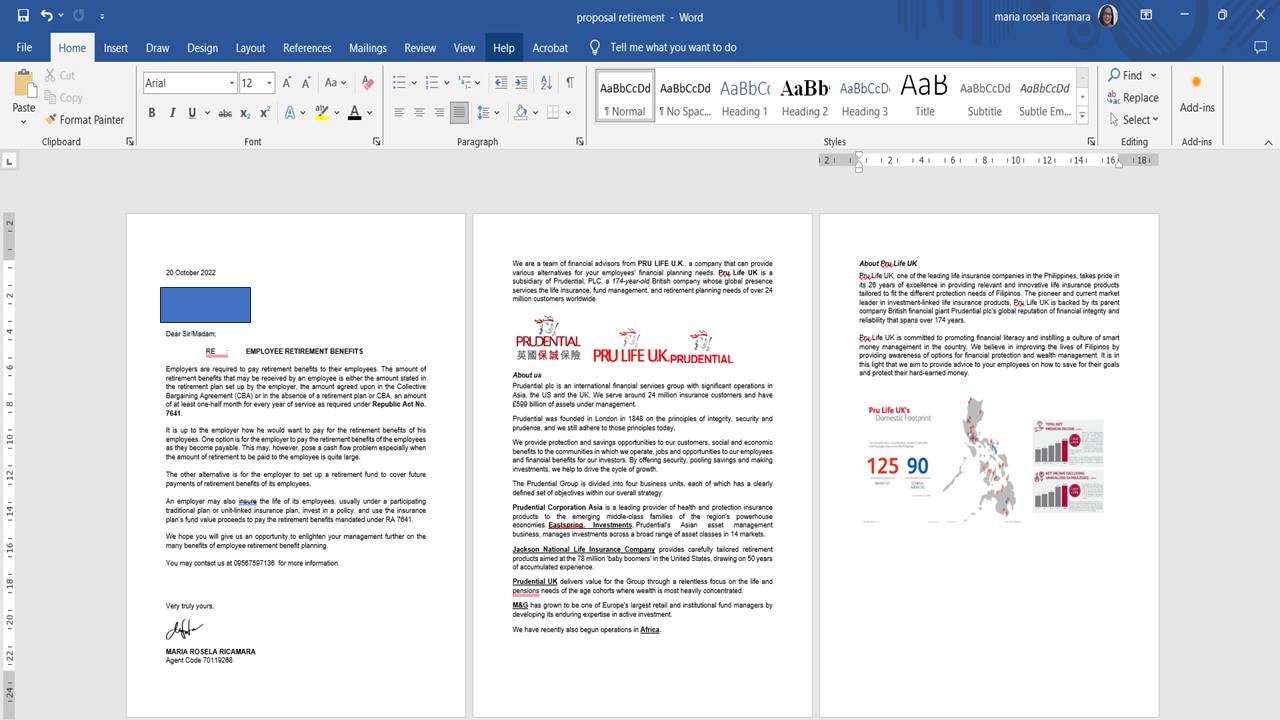Decrease paragraph indent

(500, 83)
